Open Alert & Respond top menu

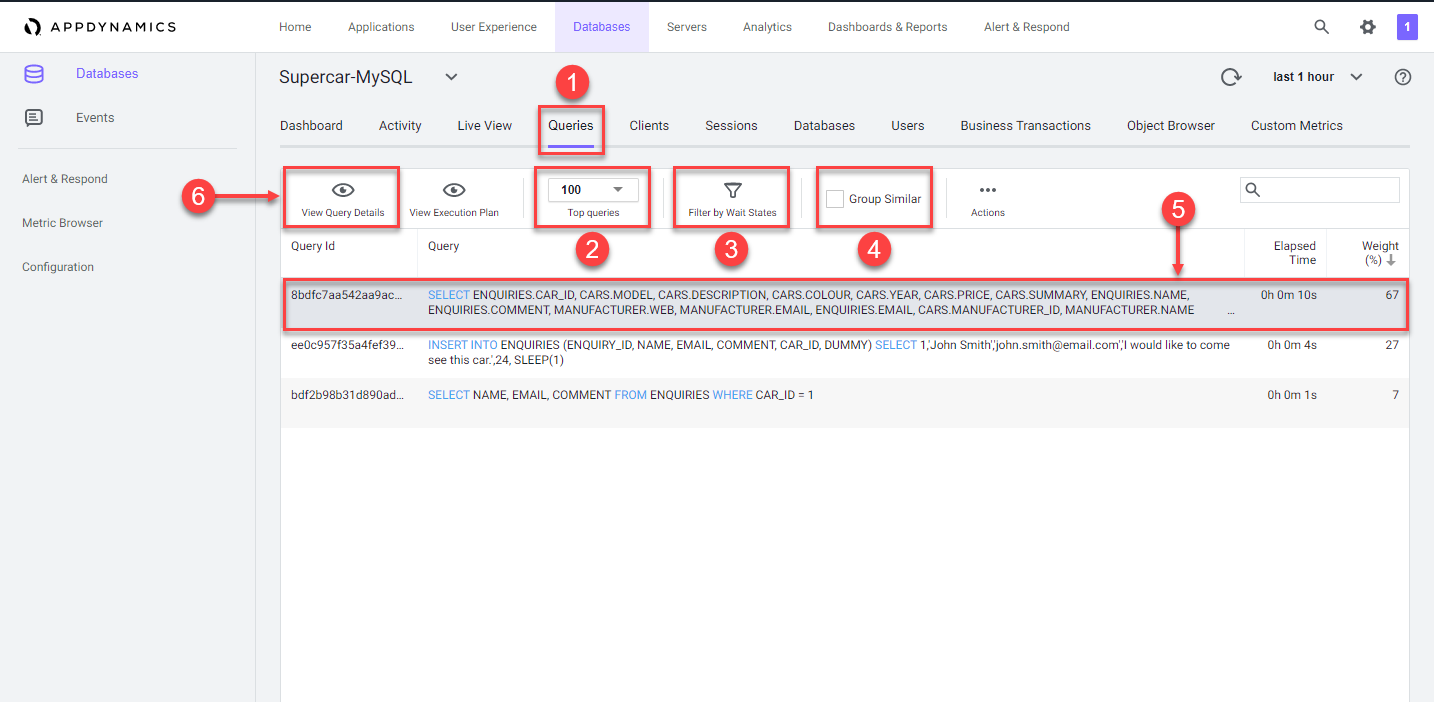pyautogui.click(x=1027, y=27)
